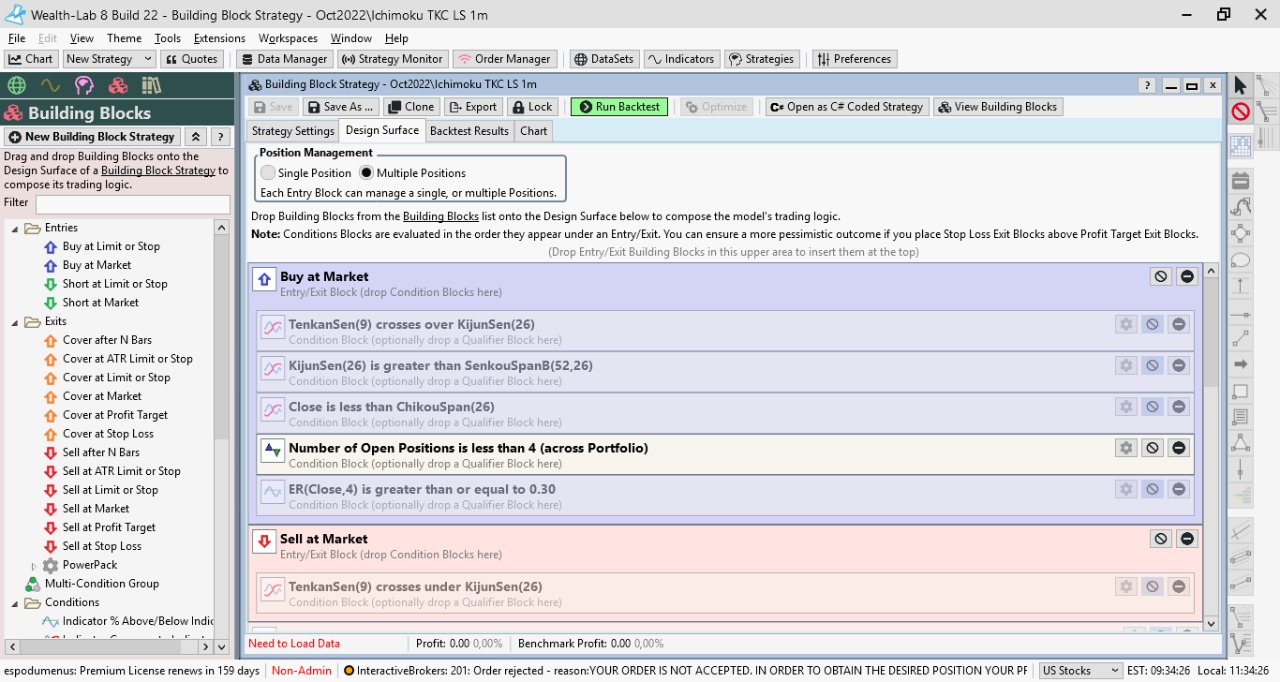
Task: Click the Filter input field
Action: coord(132,203)
